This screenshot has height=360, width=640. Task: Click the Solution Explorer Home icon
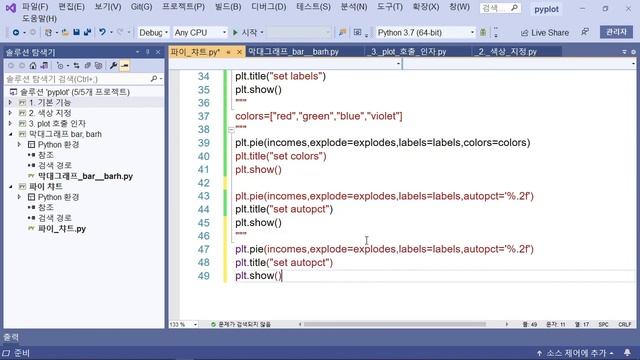tap(33, 66)
